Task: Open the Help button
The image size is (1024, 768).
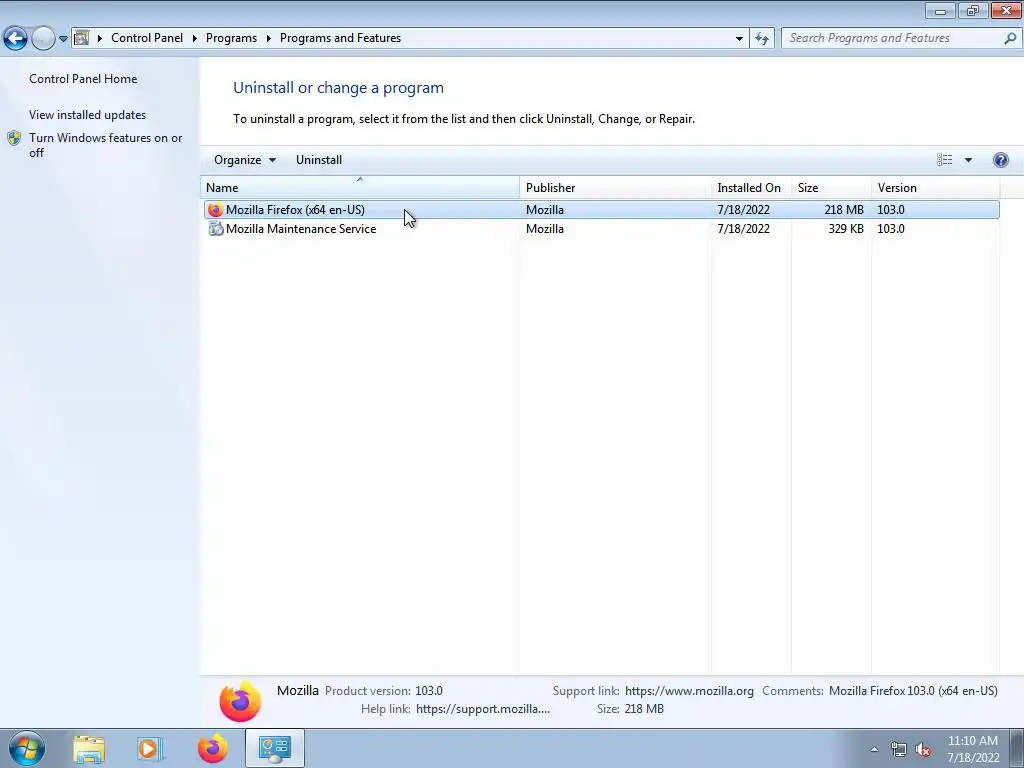Action: (x=1000, y=160)
